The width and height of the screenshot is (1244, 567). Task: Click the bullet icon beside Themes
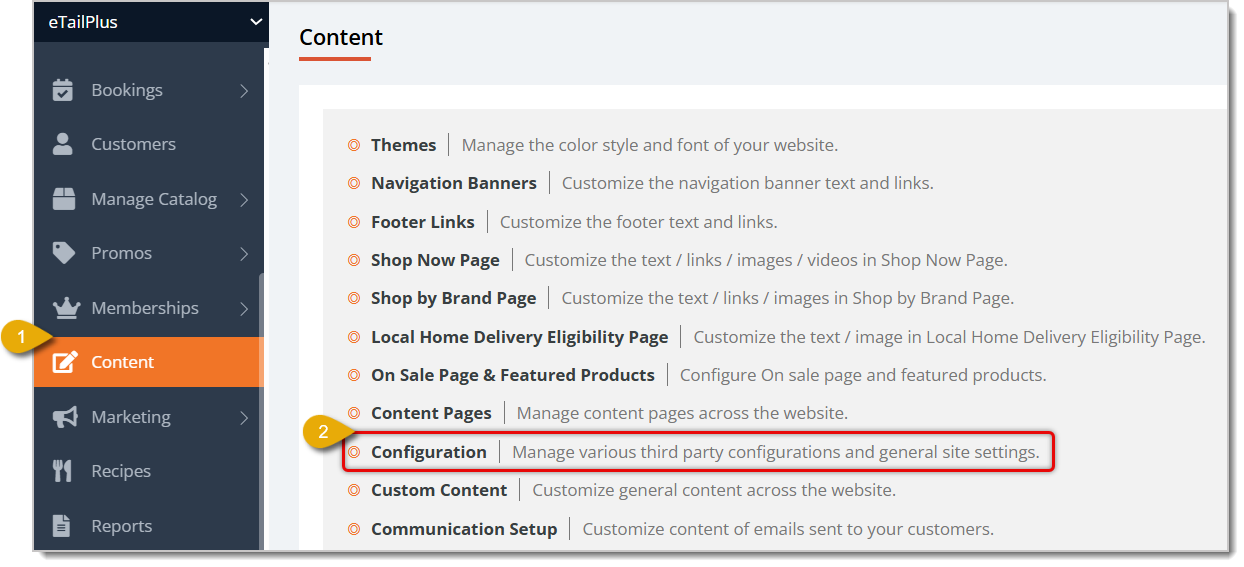click(x=354, y=145)
